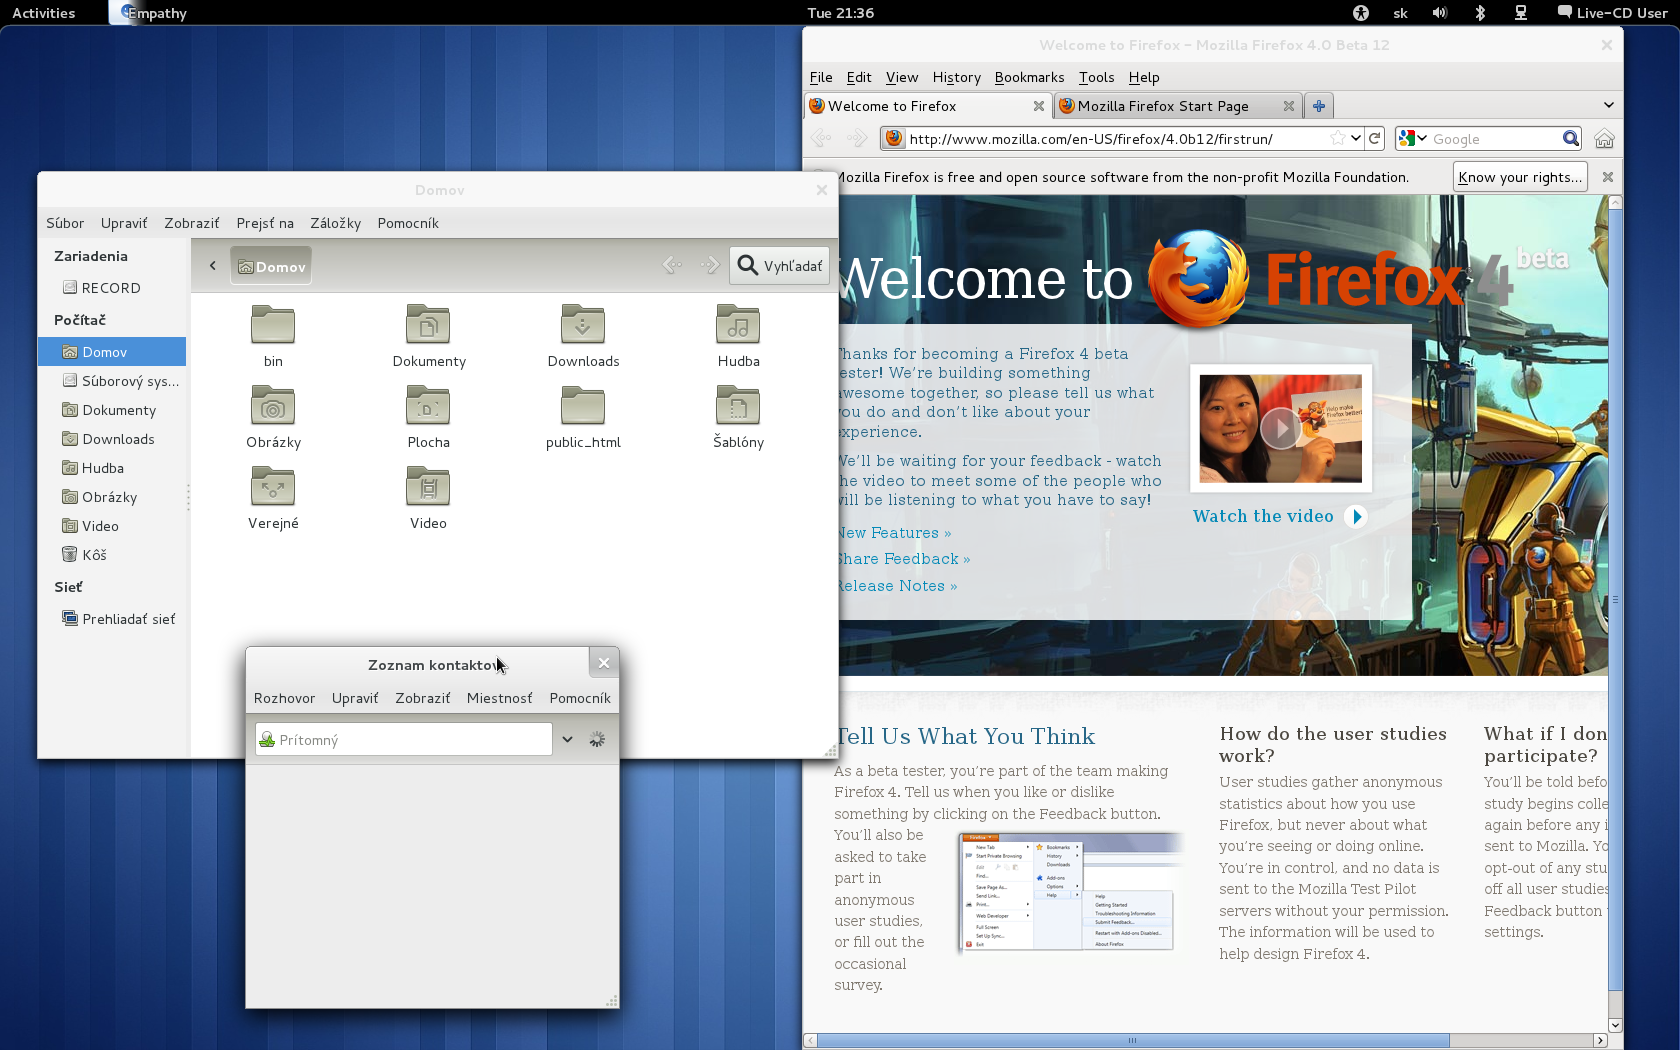Viewport: 1680px width, 1050px height.
Task: Click the Firefox horizontal scrollbar
Action: point(1133,1040)
